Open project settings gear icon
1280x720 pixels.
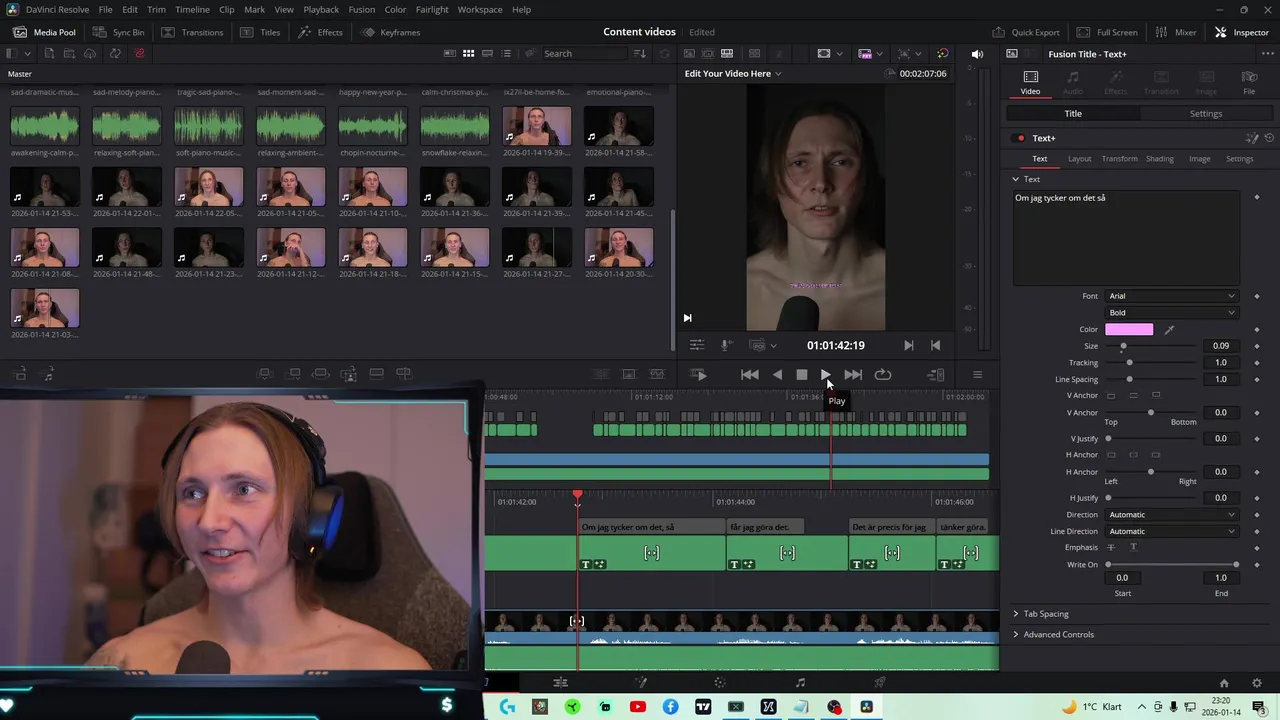[1257, 683]
